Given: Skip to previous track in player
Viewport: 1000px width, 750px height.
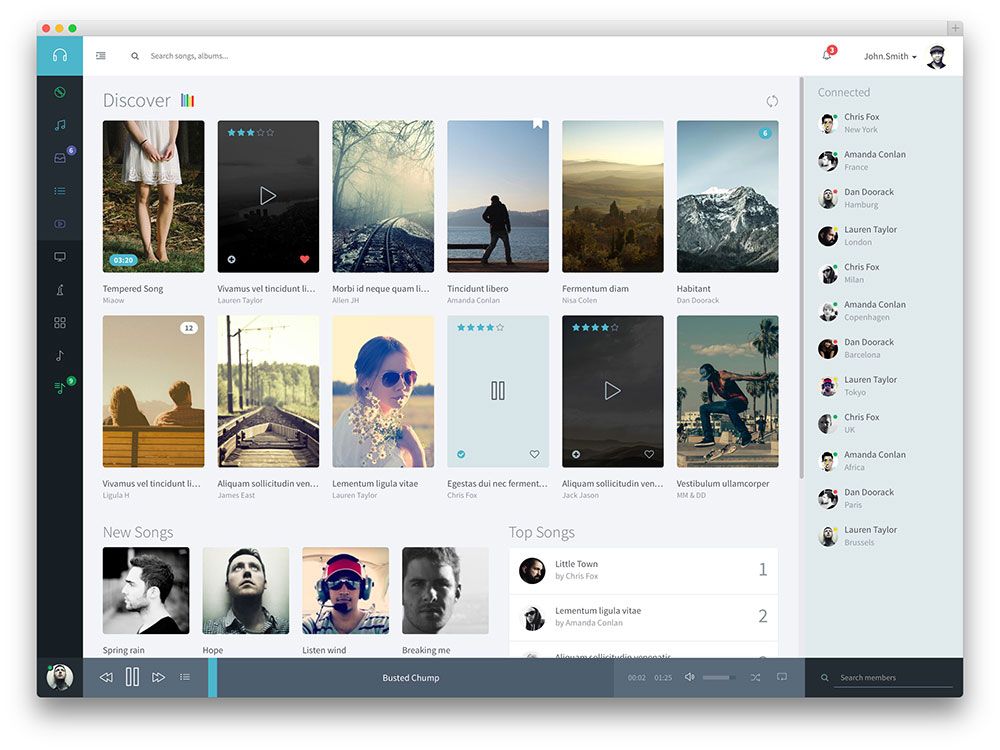Looking at the screenshot, I should (107, 677).
